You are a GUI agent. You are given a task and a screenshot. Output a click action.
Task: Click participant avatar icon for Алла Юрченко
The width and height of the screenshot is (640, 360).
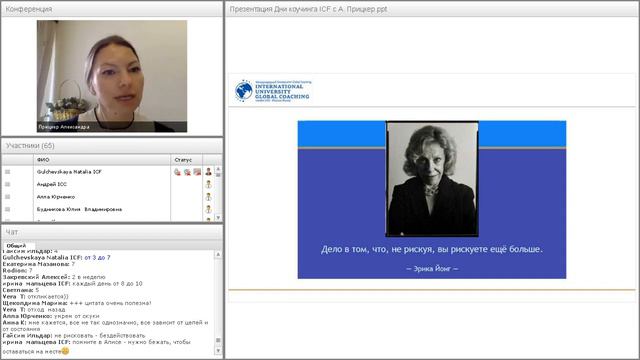pyautogui.click(x=209, y=197)
